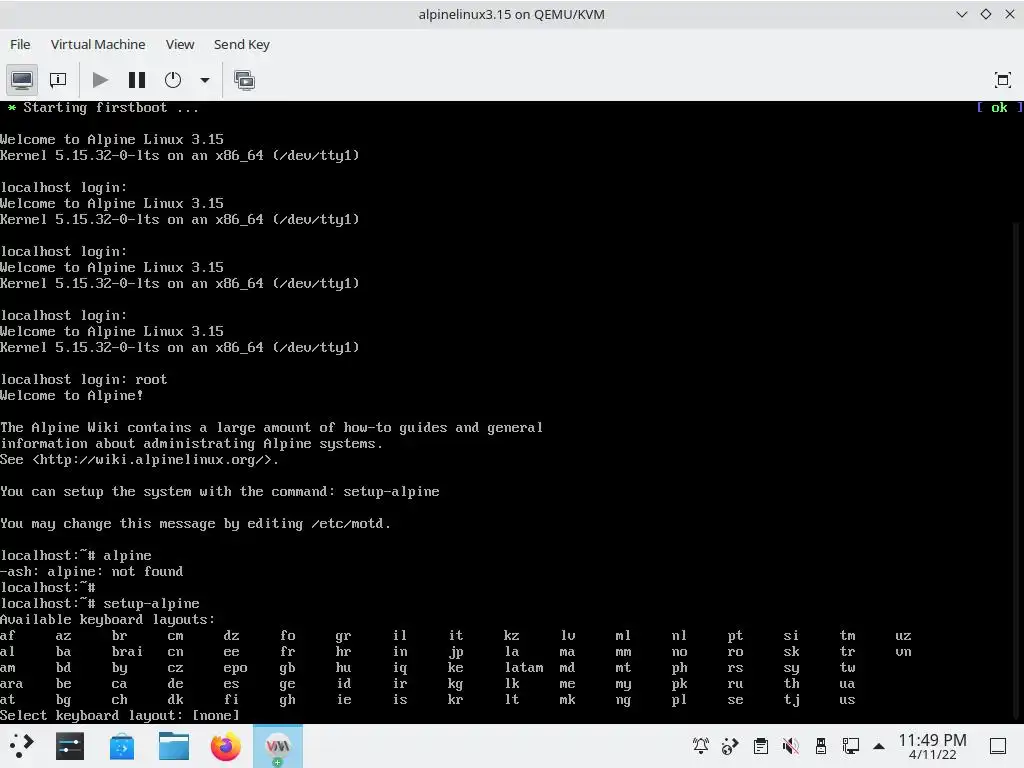This screenshot has width=1024, height=768.
Task: Open removable devices tray icon
Action: tap(820, 746)
